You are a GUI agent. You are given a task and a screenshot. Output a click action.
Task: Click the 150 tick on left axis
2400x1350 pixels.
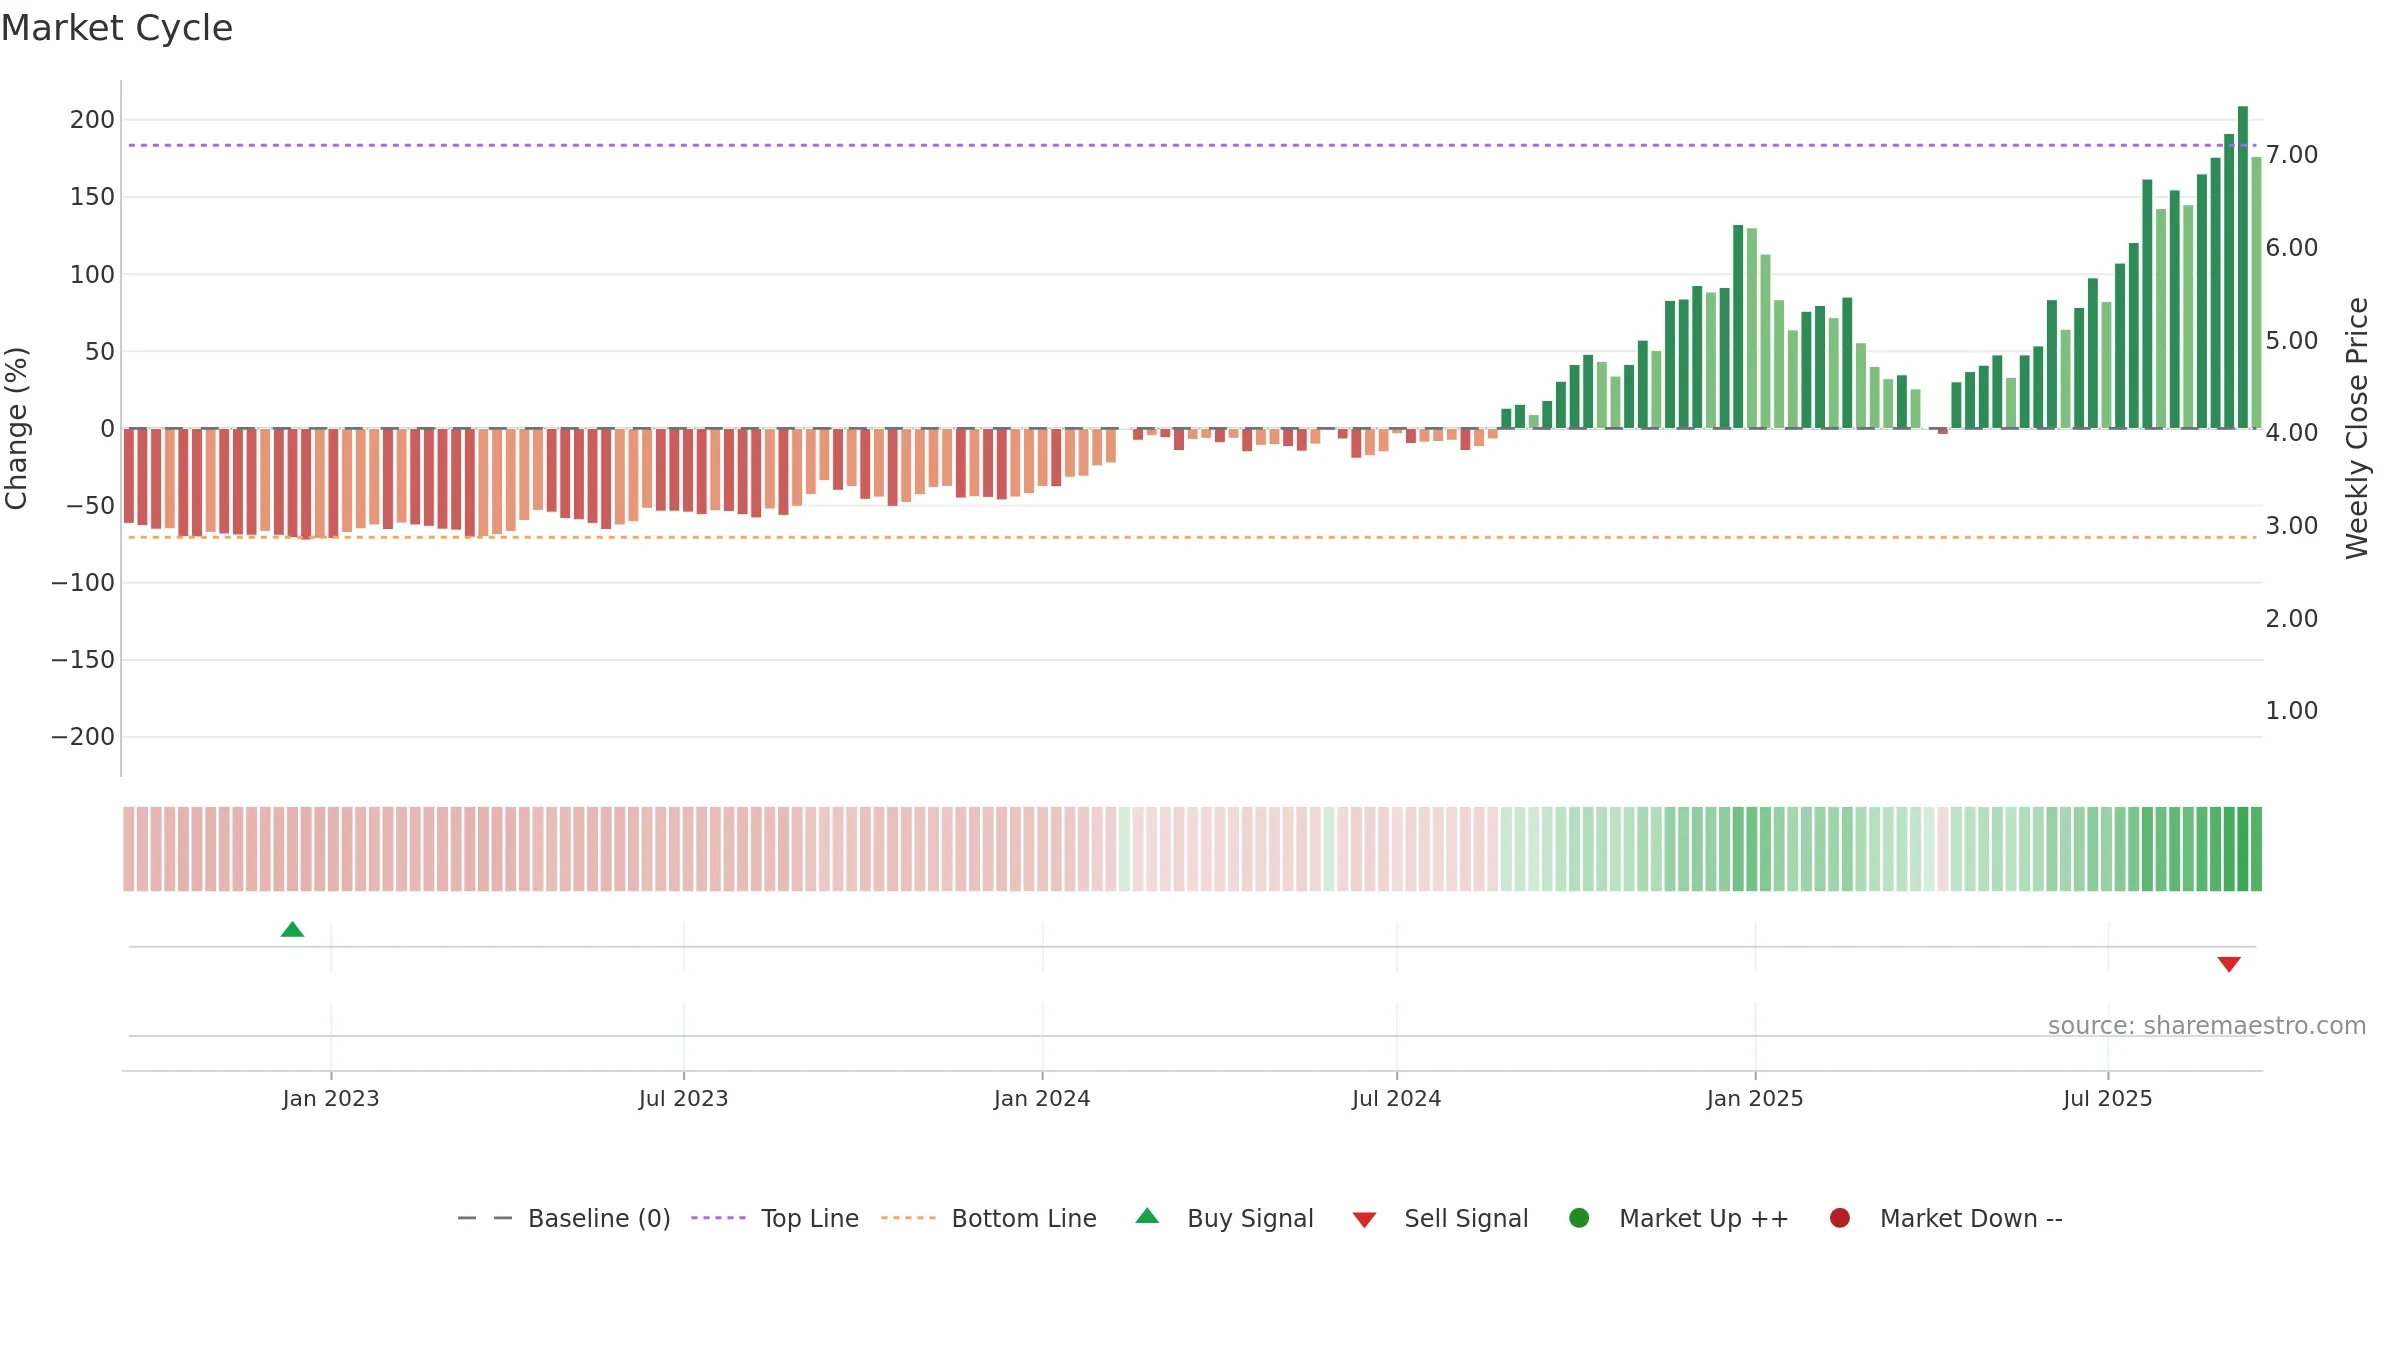(x=92, y=197)
